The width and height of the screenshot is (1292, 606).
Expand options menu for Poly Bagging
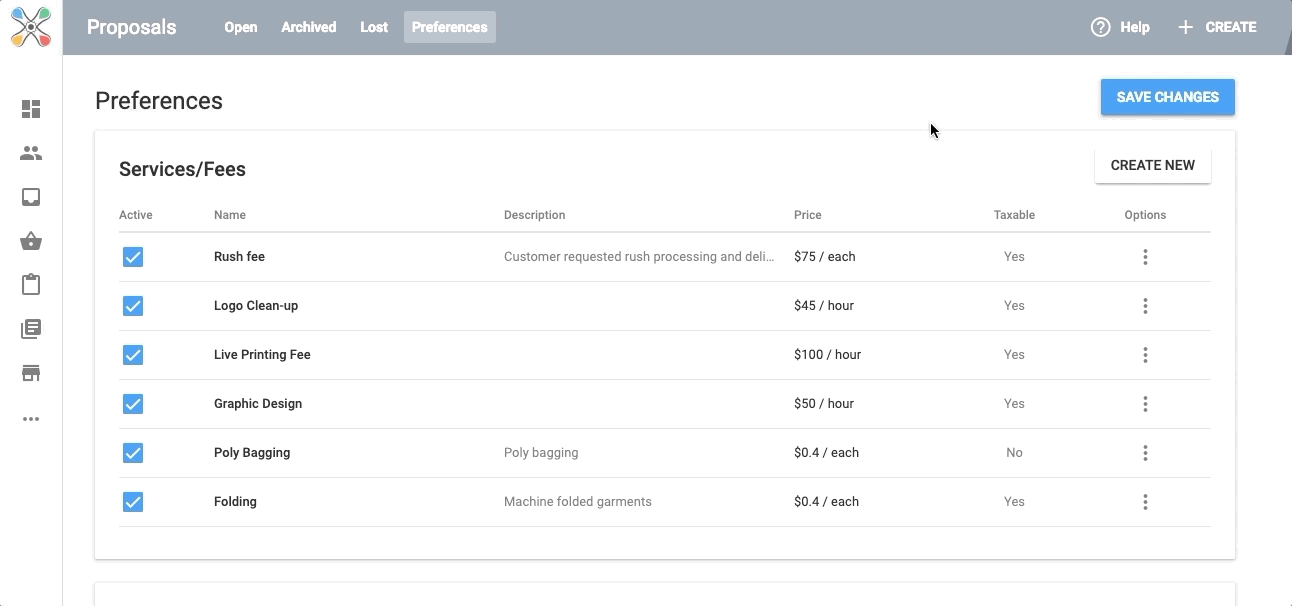(1145, 453)
